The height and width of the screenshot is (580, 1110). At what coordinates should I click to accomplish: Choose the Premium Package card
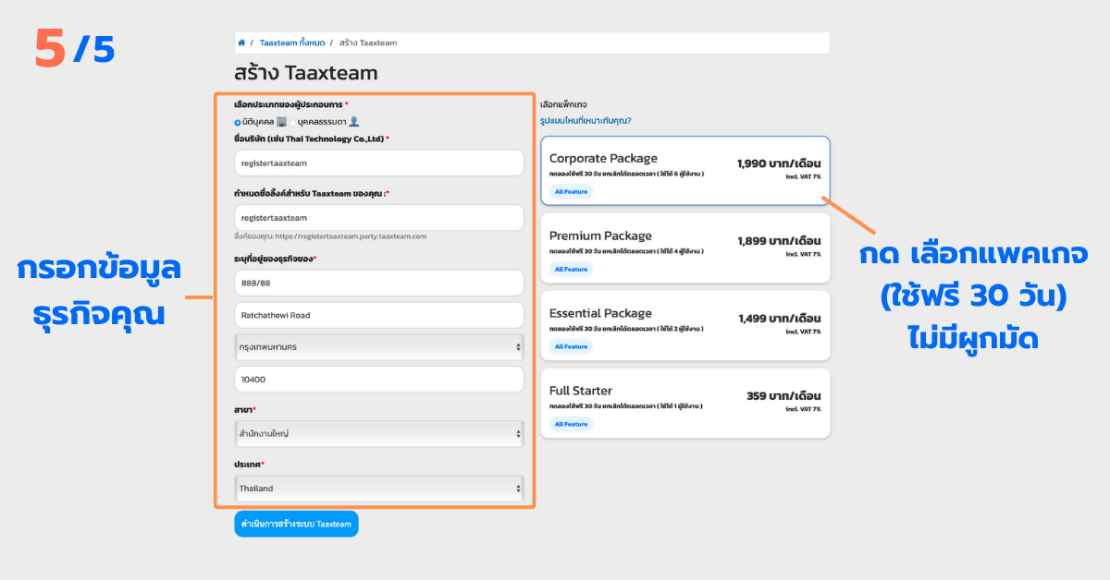pyautogui.click(x=685, y=249)
